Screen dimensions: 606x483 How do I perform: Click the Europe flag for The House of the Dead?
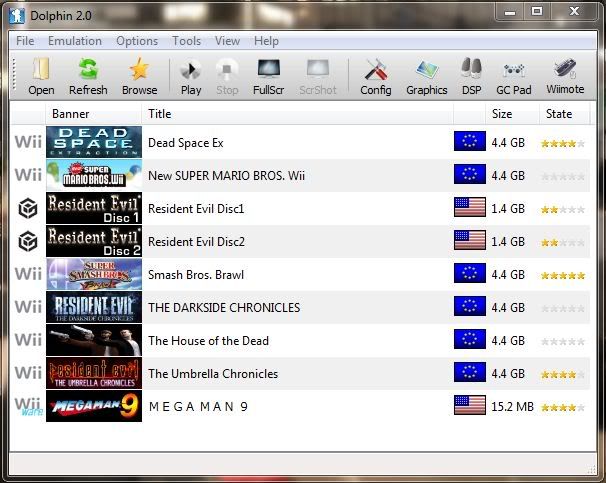(x=470, y=339)
